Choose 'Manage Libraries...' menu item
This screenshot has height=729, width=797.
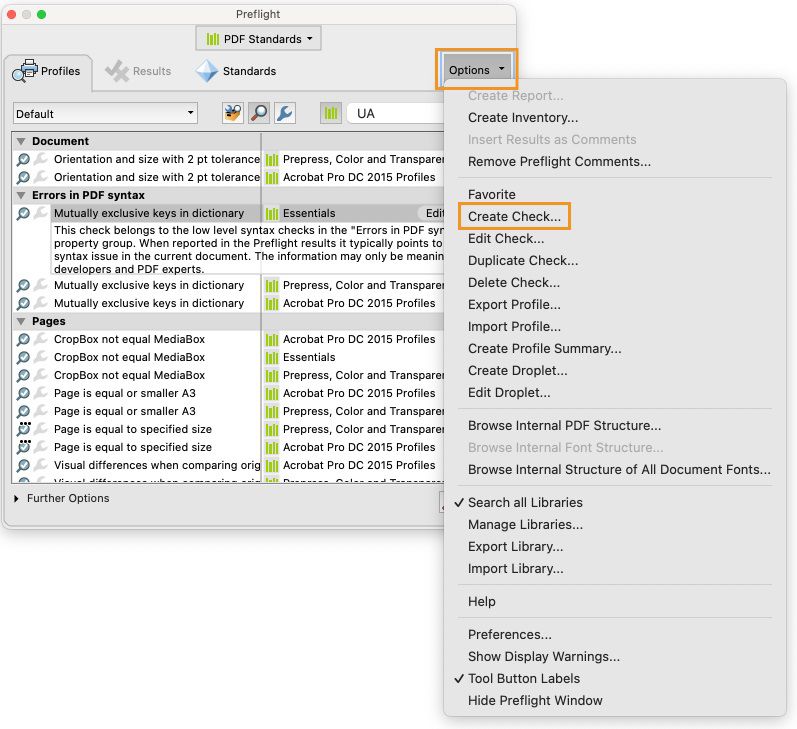(x=525, y=525)
